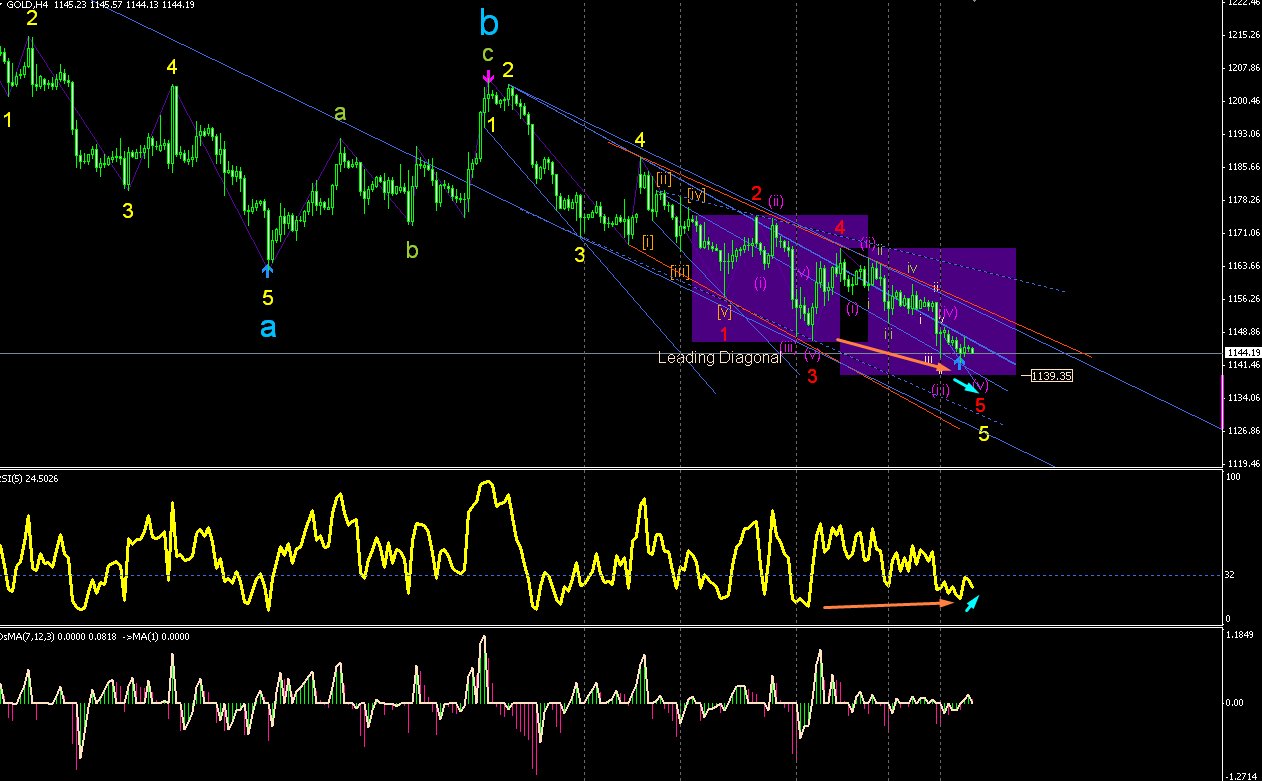Select the Leading Diagonal text label
Image resolution: width=1262 pixels, height=781 pixels.
[x=719, y=357]
